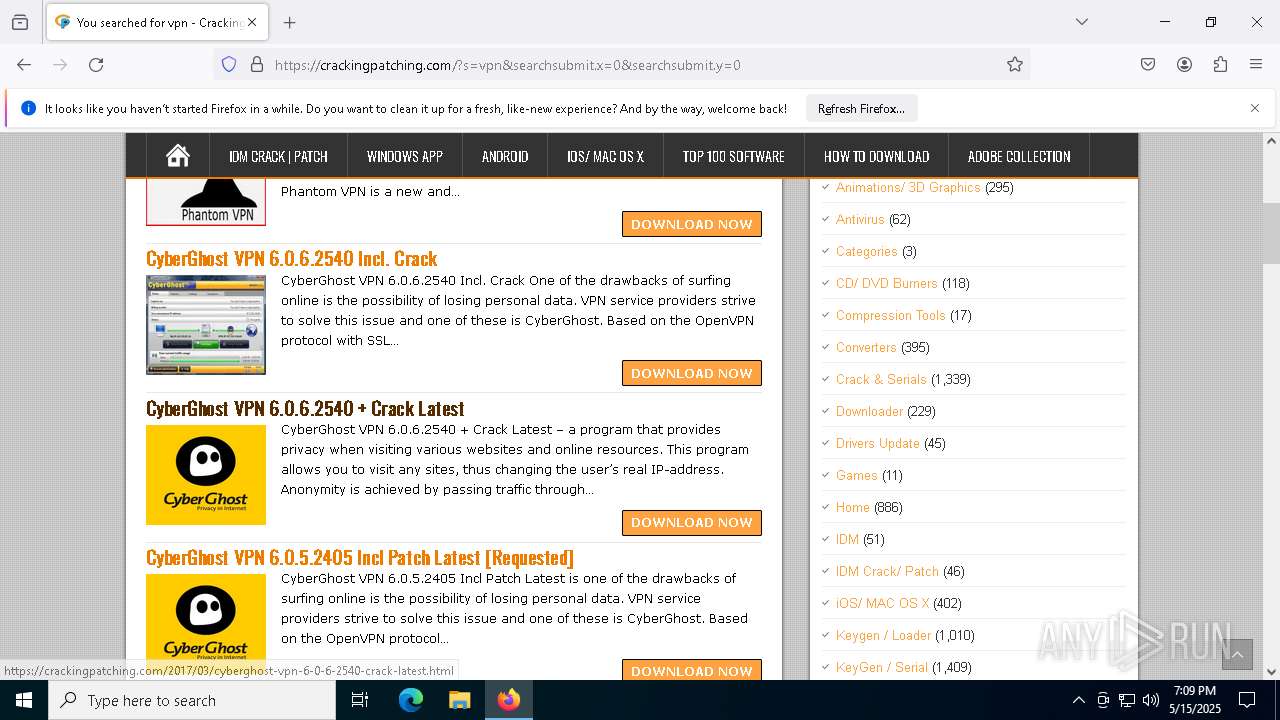
Task: Click scroll-to-top arrow button
Action: [1237, 654]
